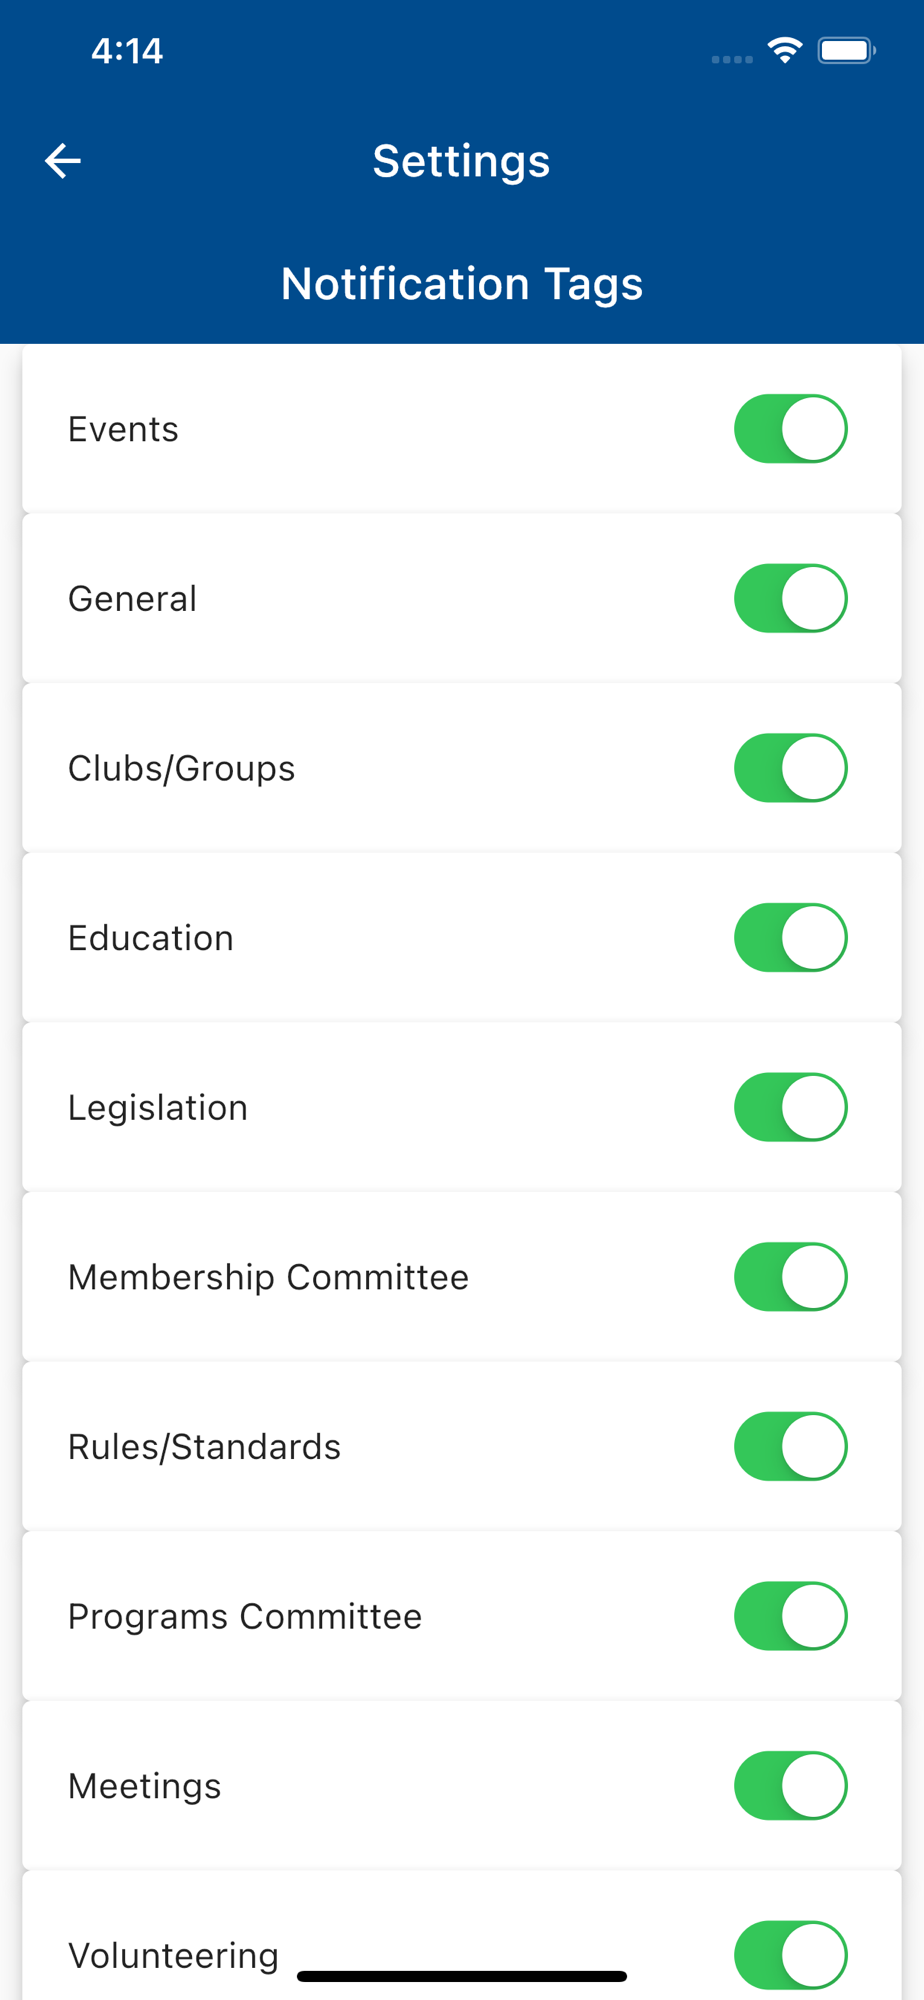Screen dimensions: 924x2000
Task: Disable the Legislation toggle
Action: tap(790, 1107)
